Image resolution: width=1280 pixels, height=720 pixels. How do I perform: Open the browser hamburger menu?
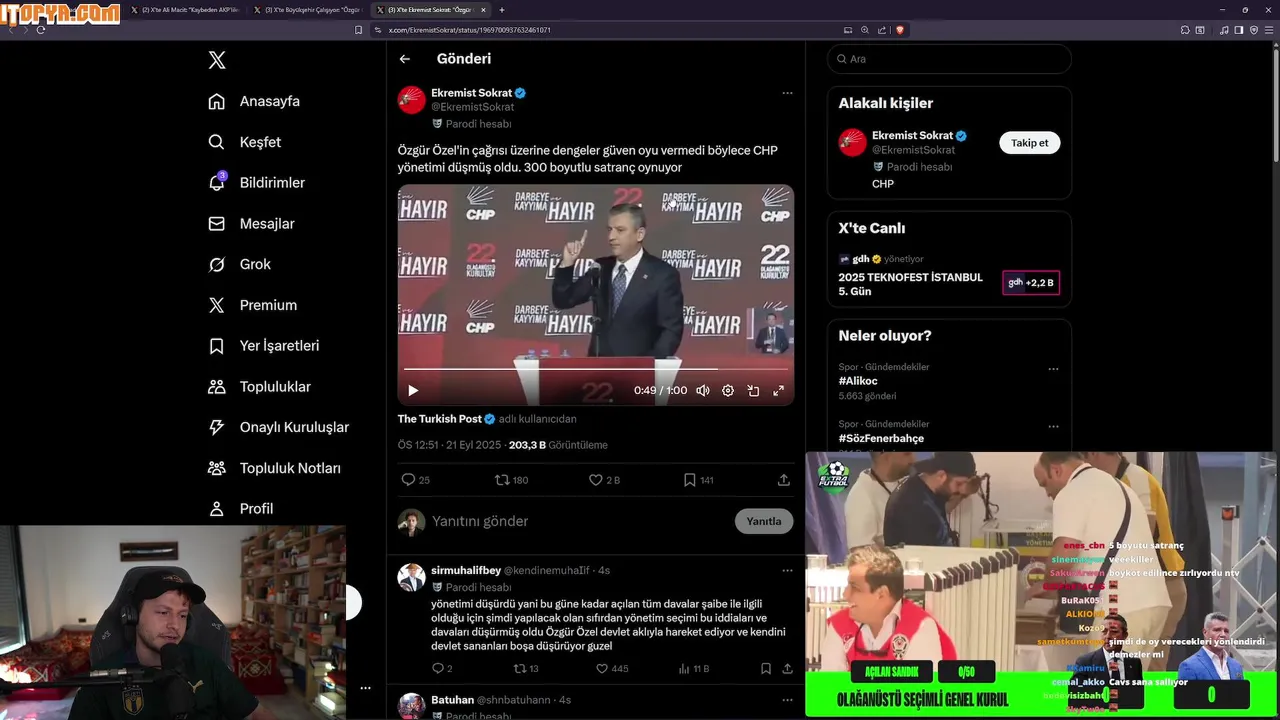[1268, 30]
